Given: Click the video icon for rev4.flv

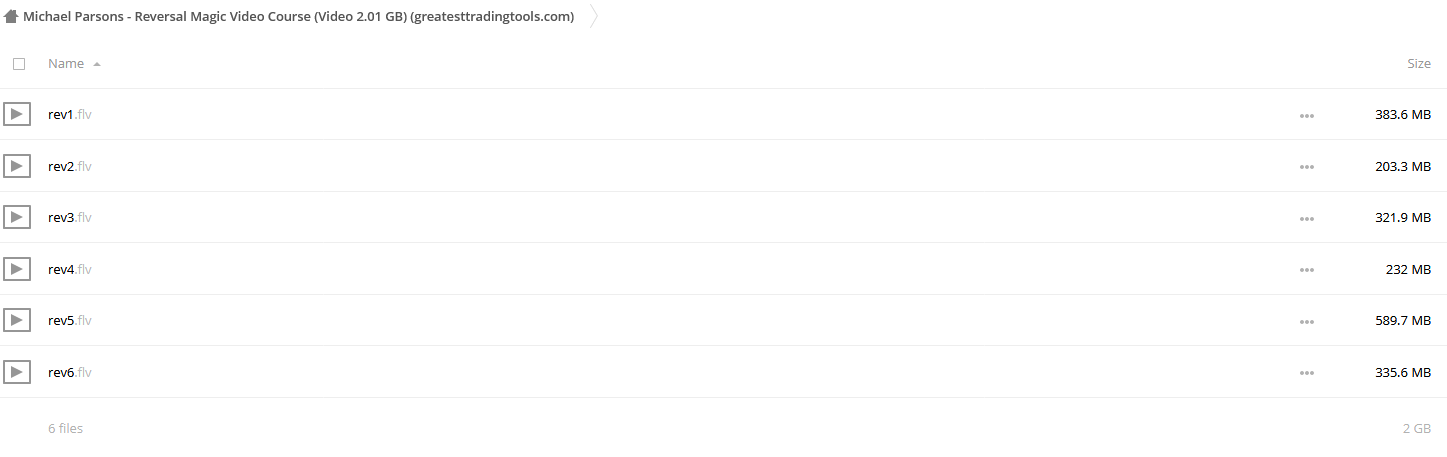Looking at the screenshot, I should pyautogui.click(x=16, y=269).
